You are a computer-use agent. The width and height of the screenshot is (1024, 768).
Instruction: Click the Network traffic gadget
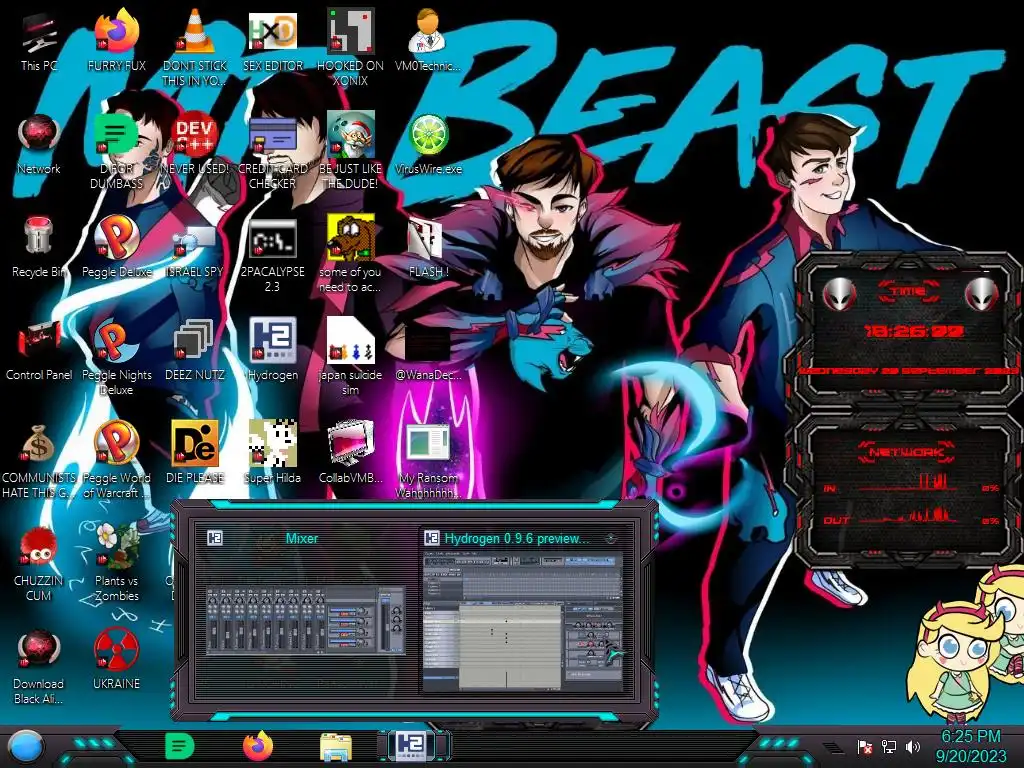[908, 490]
